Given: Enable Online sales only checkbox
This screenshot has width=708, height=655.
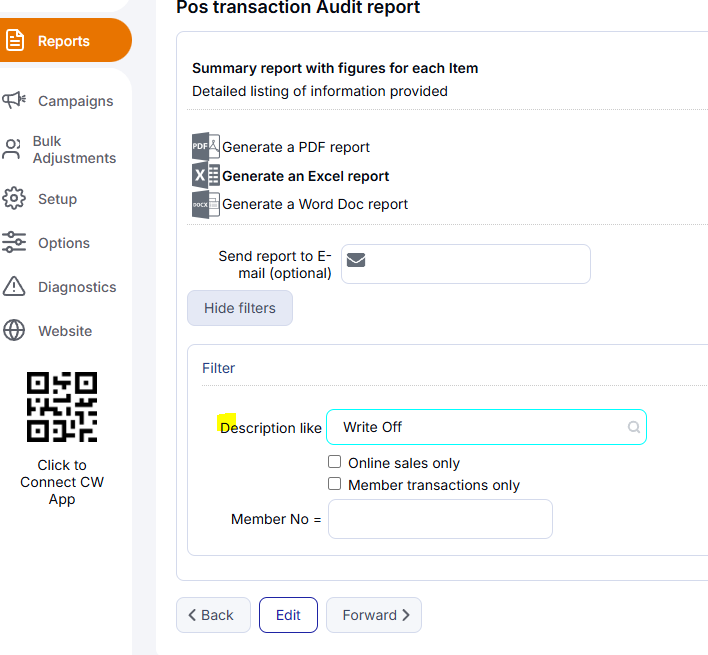Looking at the screenshot, I should [x=335, y=462].
